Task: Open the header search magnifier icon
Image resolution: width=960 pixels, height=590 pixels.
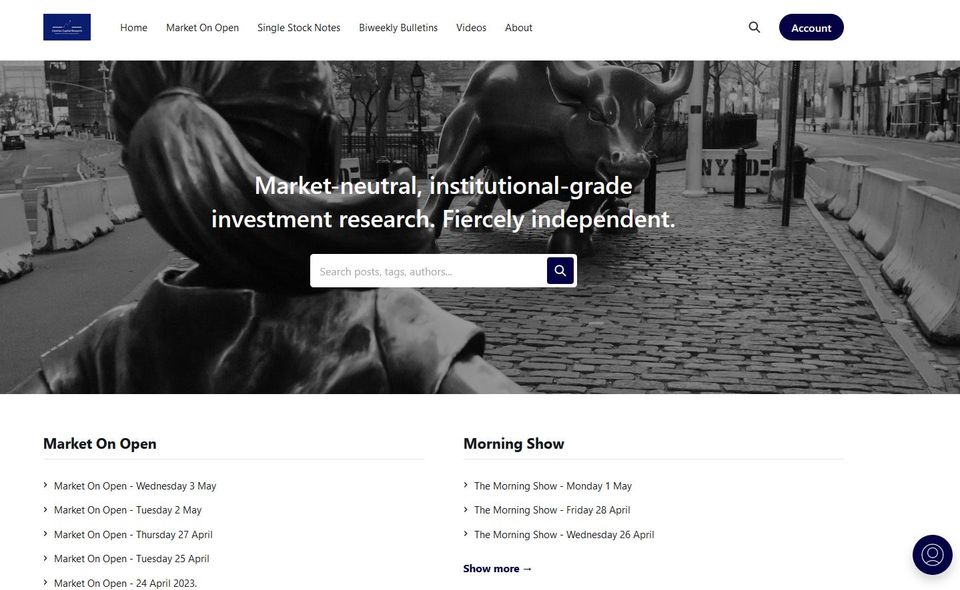Action: 754,27
